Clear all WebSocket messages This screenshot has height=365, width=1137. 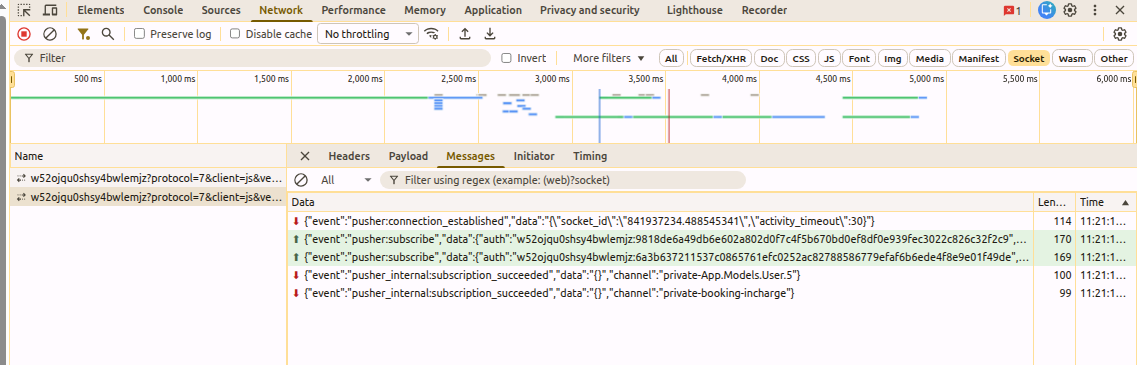301,180
